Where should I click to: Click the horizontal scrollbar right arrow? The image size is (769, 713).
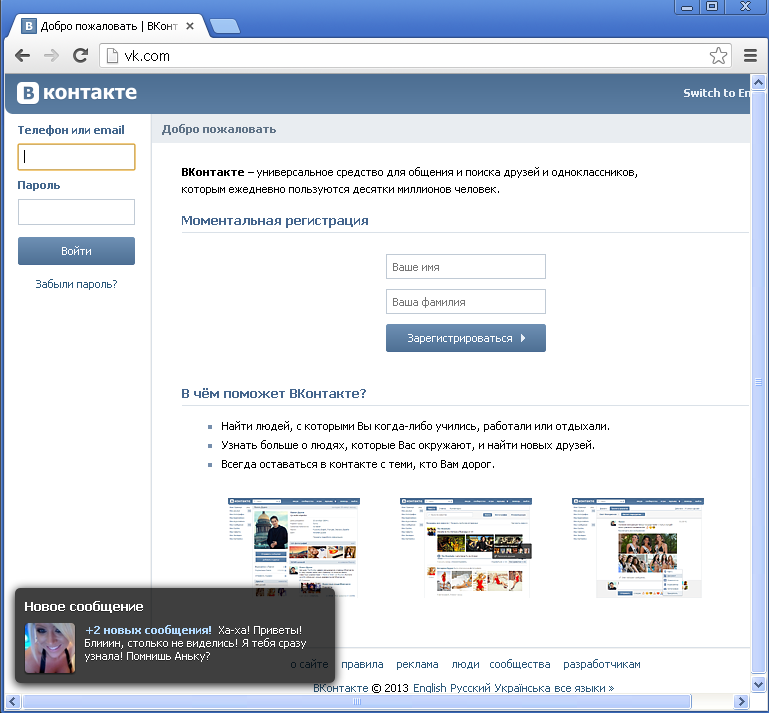coord(741,701)
